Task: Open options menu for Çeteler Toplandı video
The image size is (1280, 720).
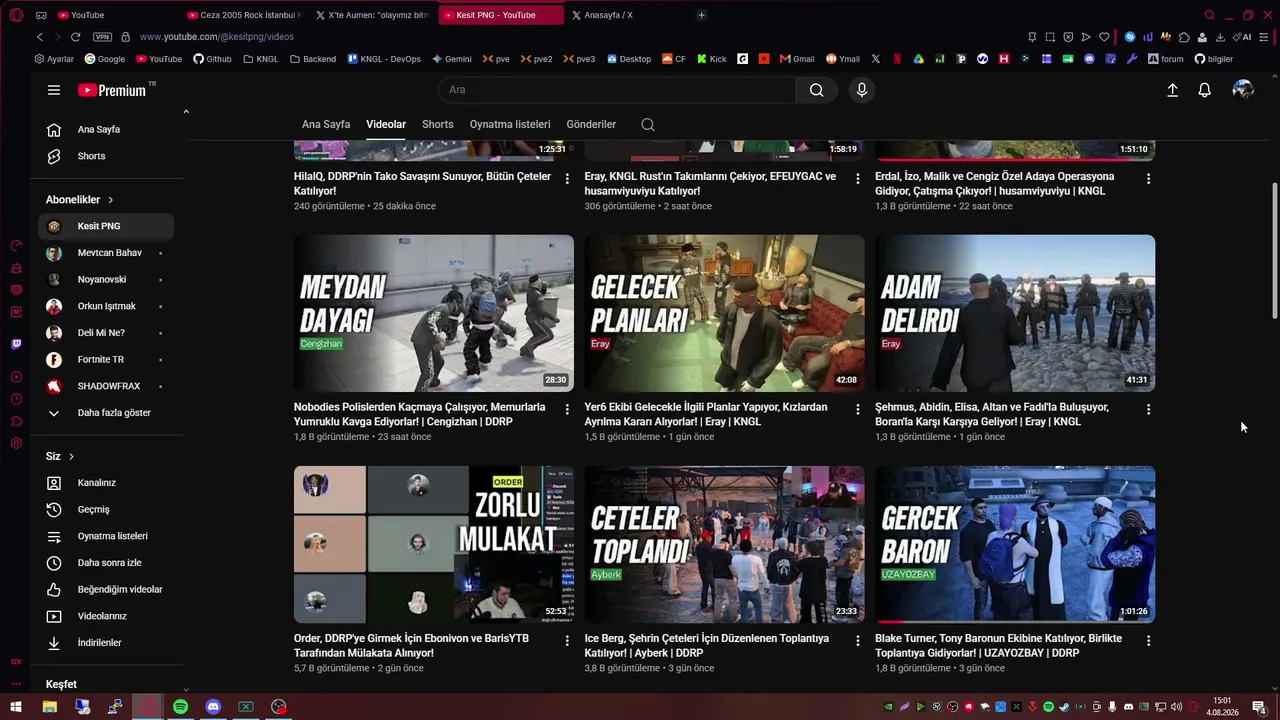Action: point(858,641)
